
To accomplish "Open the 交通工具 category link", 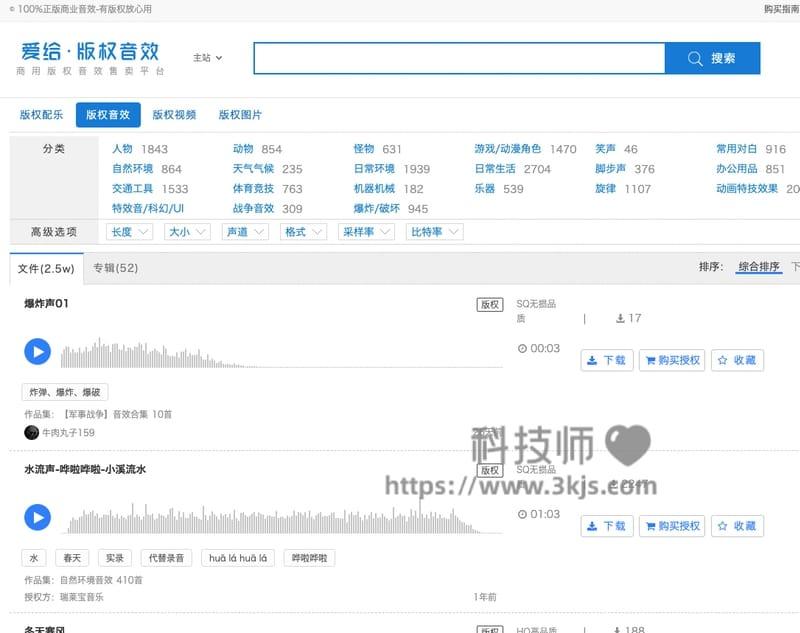I will 133,189.
